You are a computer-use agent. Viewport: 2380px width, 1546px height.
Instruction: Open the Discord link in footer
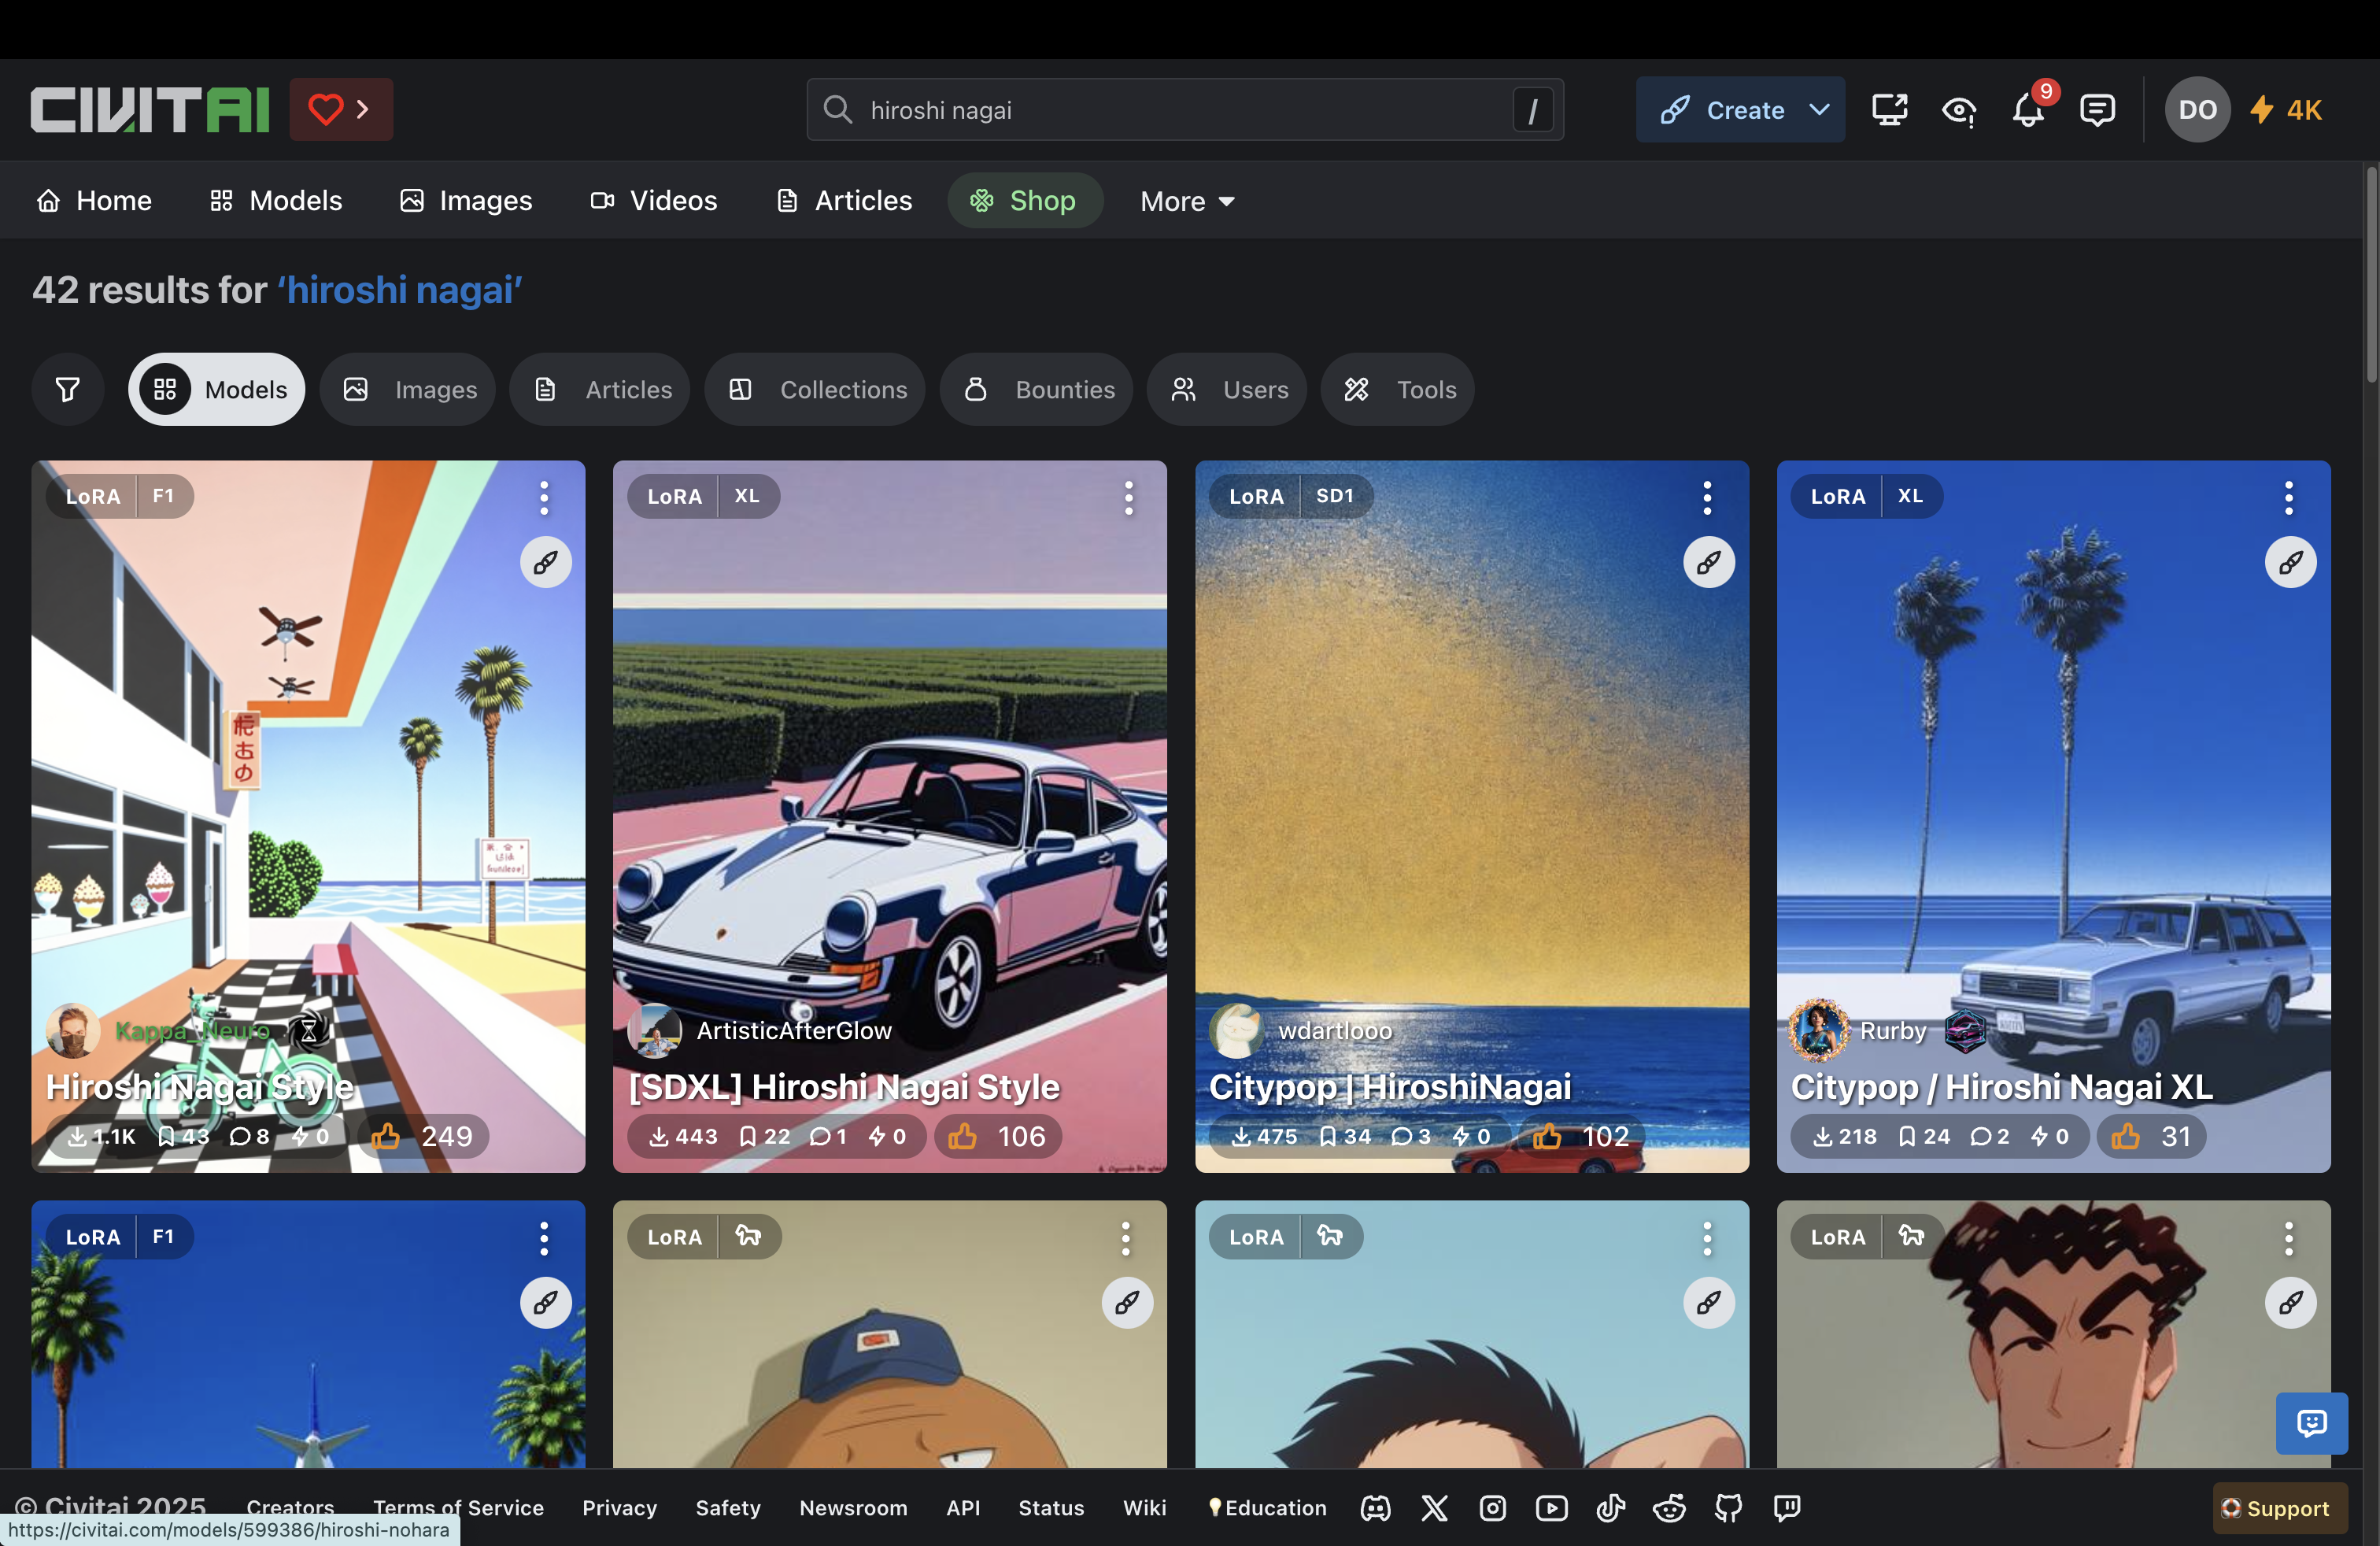pos(1375,1507)
